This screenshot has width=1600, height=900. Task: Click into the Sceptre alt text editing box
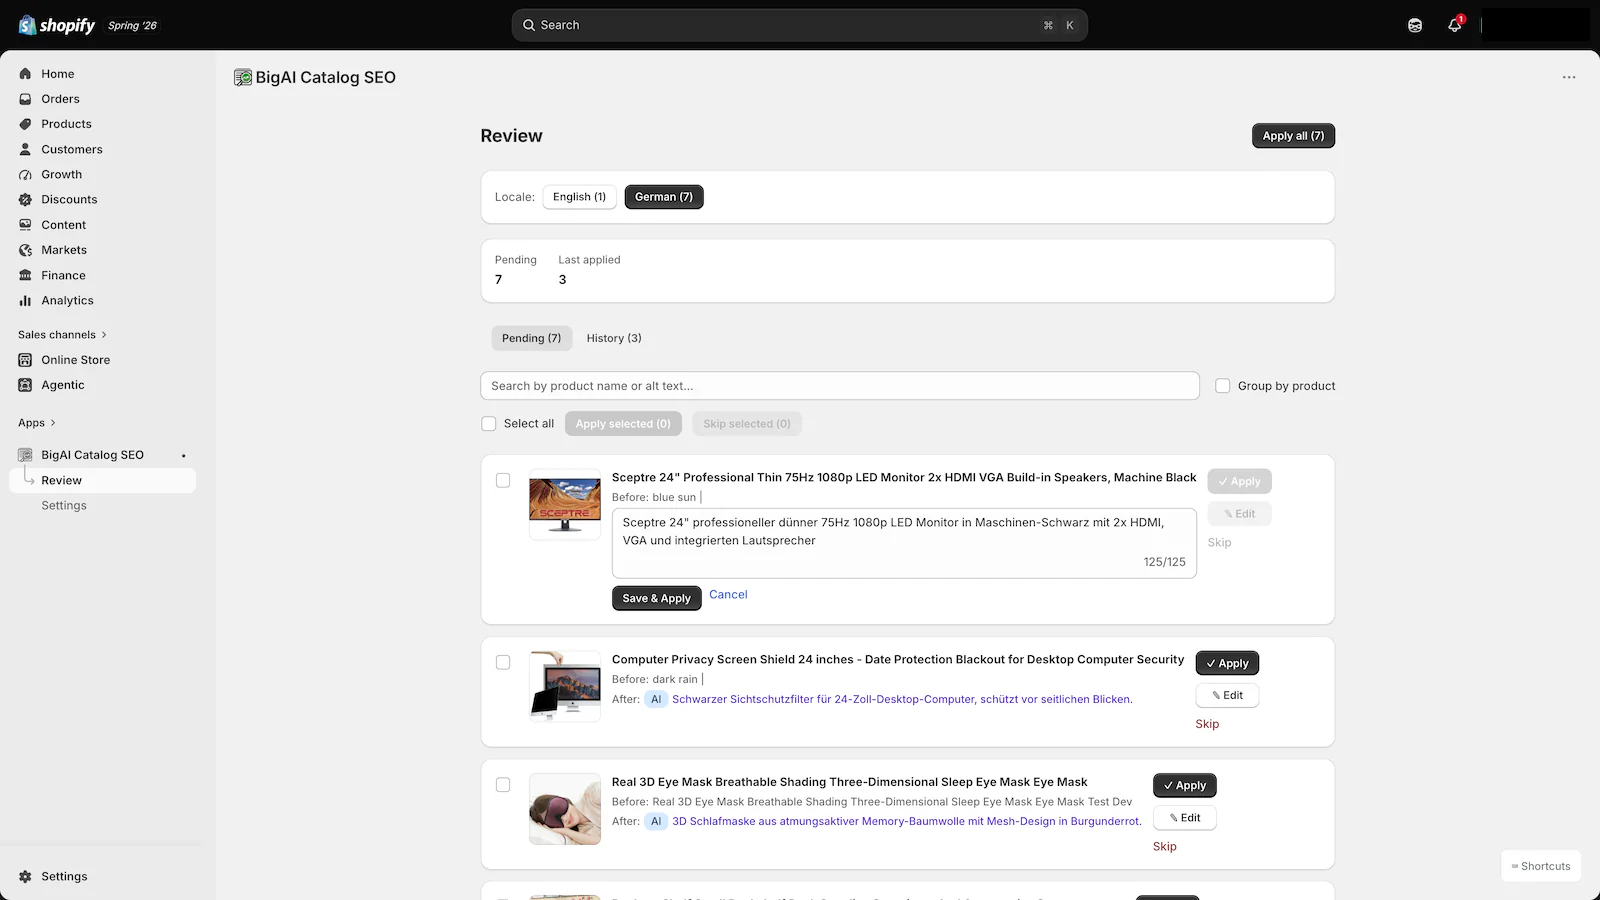coord(904,543)
